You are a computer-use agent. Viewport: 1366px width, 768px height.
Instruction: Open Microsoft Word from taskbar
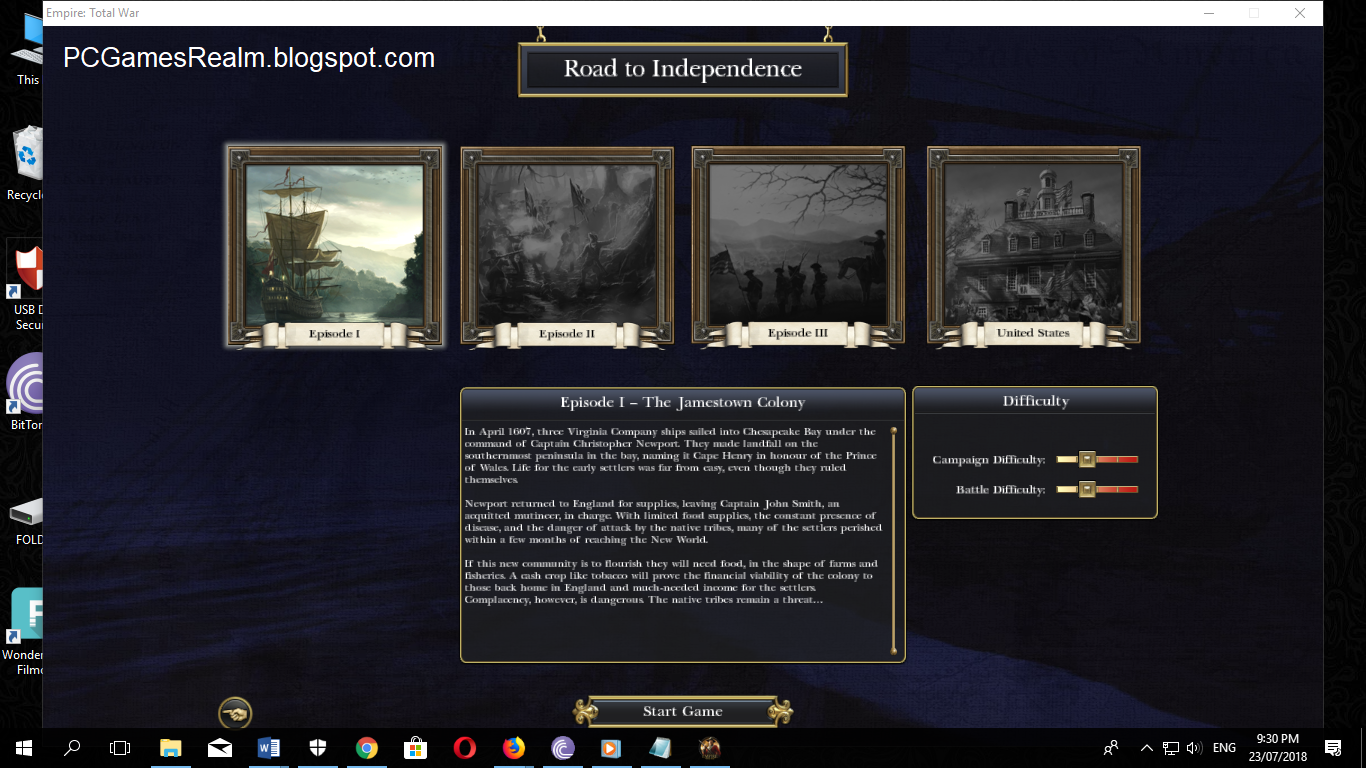click(x=269, y=748)
